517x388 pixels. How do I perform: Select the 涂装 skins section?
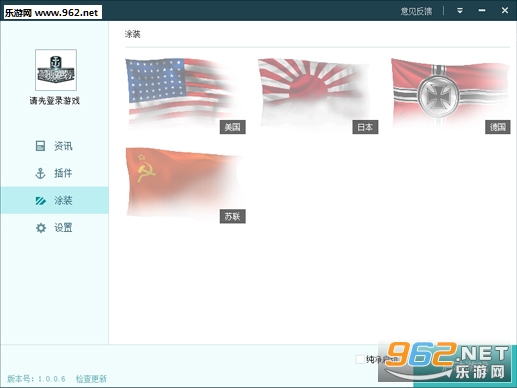(54, 200)
